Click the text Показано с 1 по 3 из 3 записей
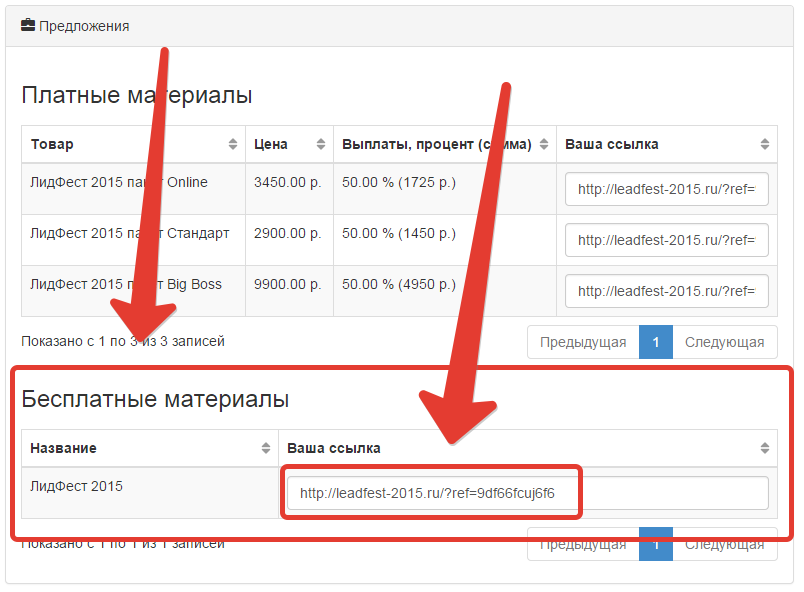 [123, 341]
